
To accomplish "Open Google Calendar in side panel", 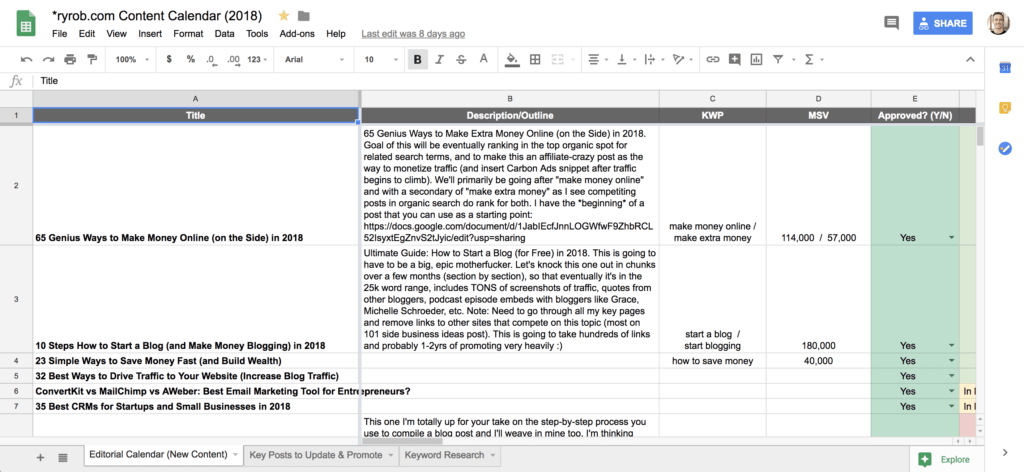I will click(1005, 69).
